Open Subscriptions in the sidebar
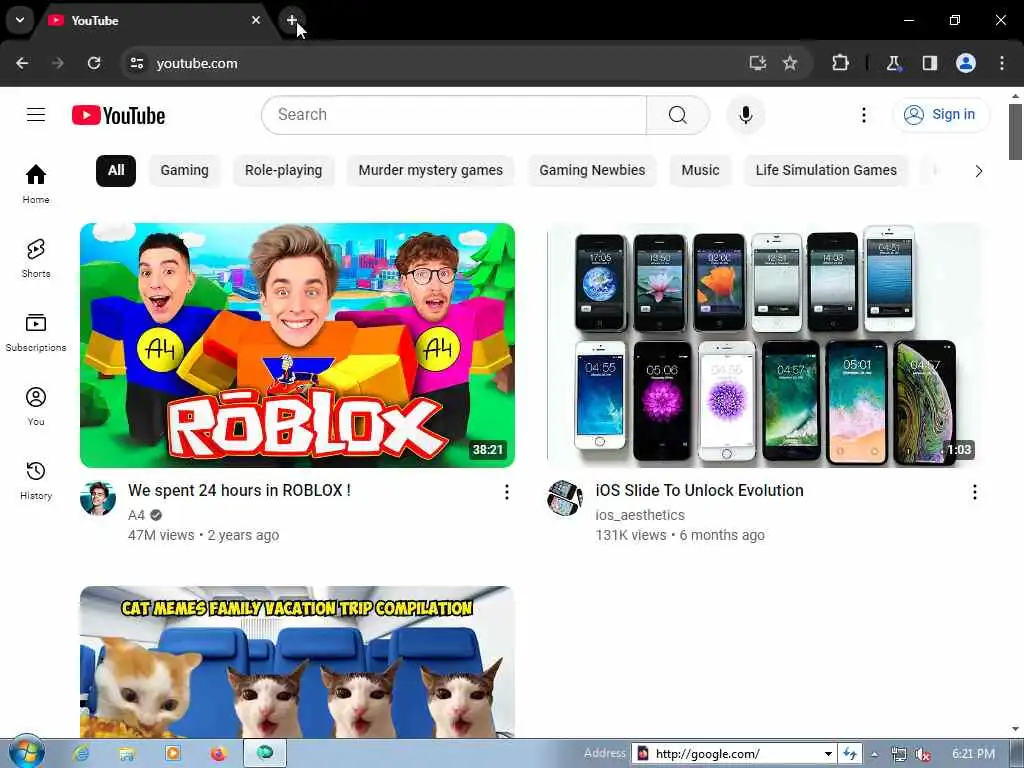Viewport: 1024px width, 768px height. [36, 332]
